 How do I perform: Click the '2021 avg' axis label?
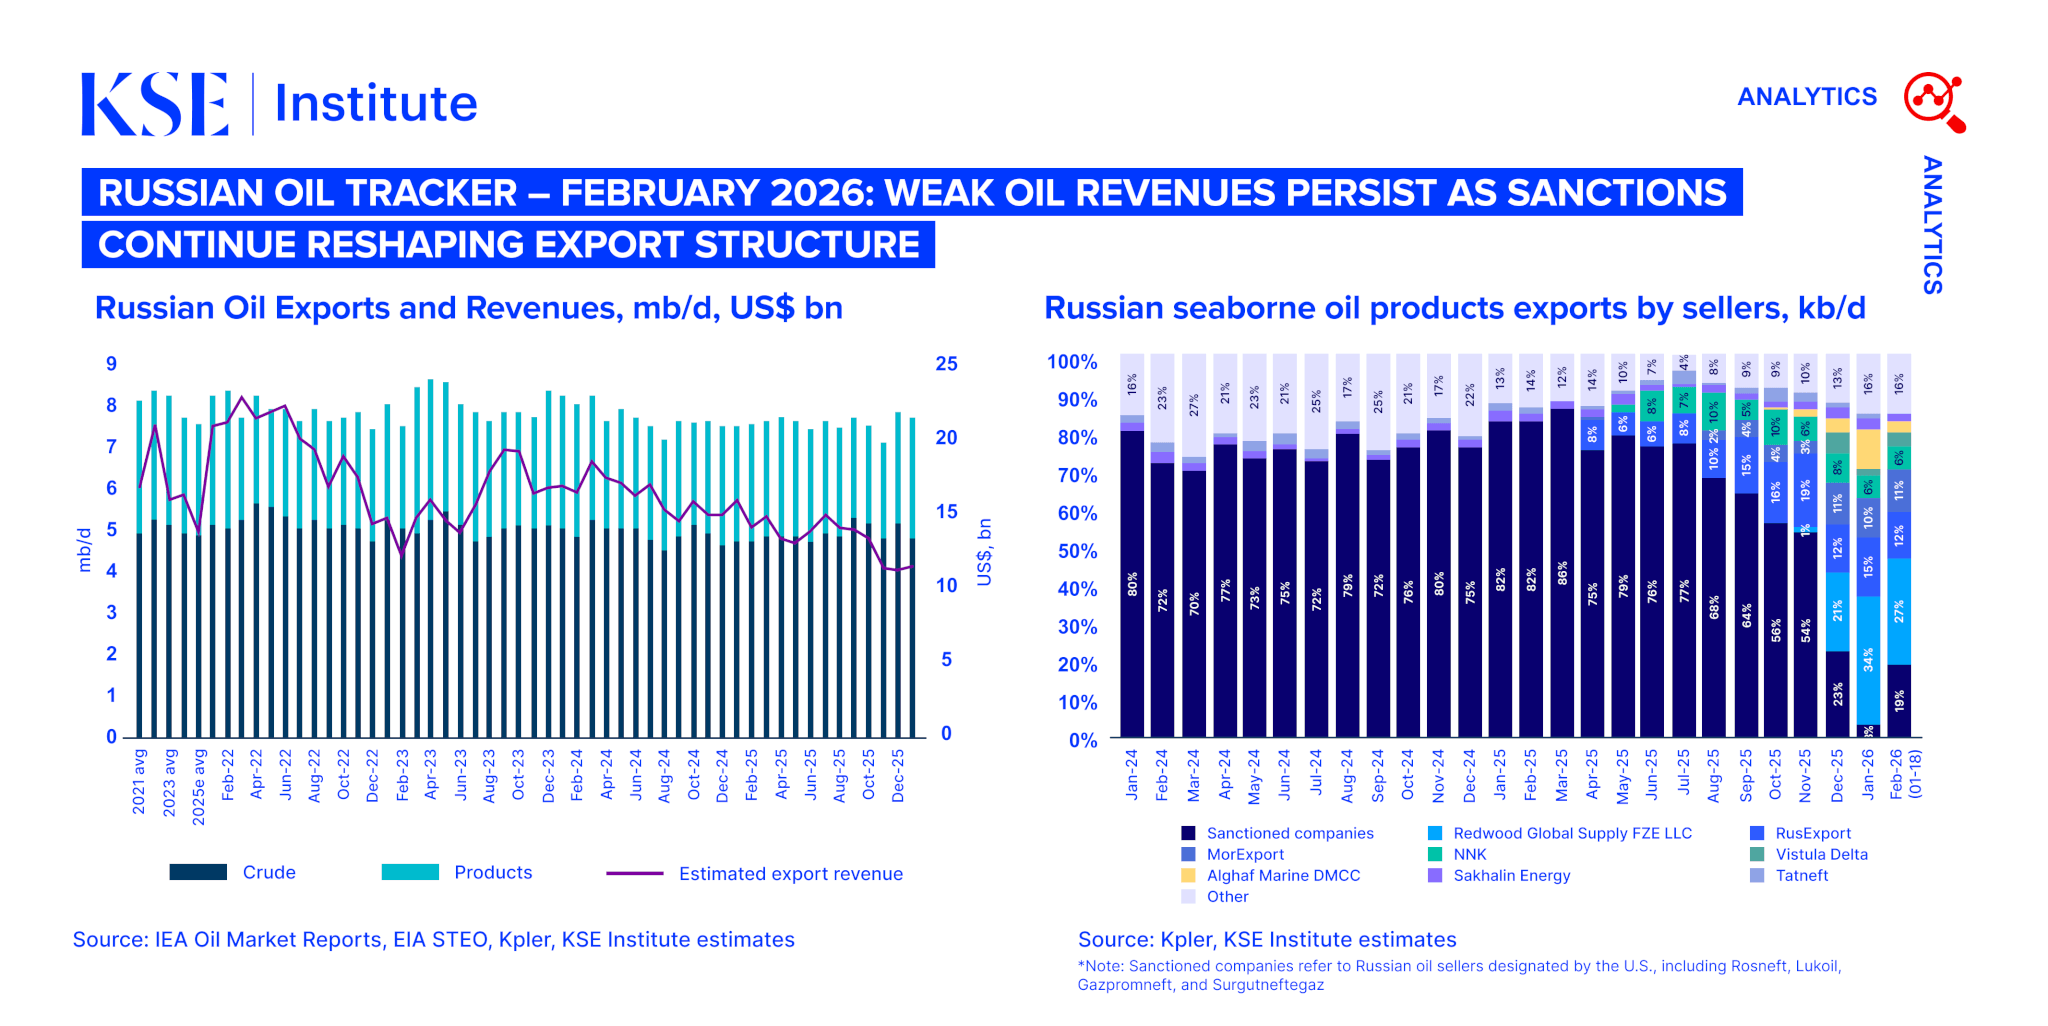[139, 781]
